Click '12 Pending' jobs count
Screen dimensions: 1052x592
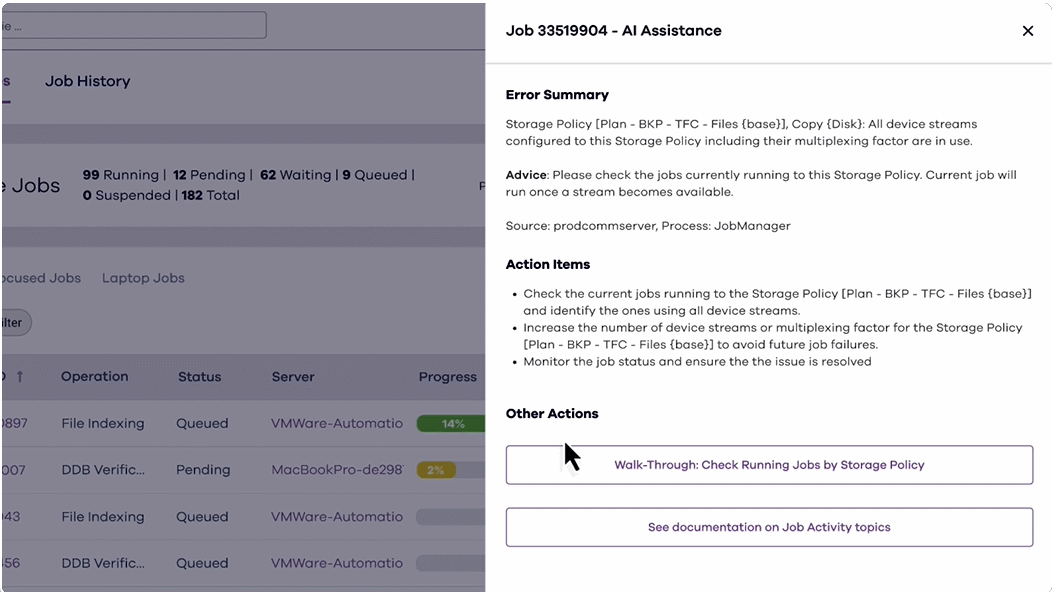coord(209,175)
